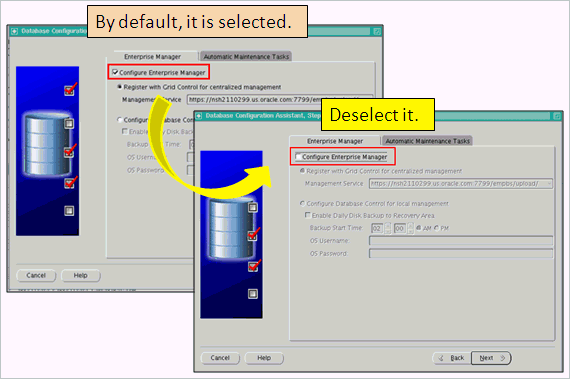Open Automatic Maintenance Tasks tab in back window
The image size is (570, 379).
point(246,56)
